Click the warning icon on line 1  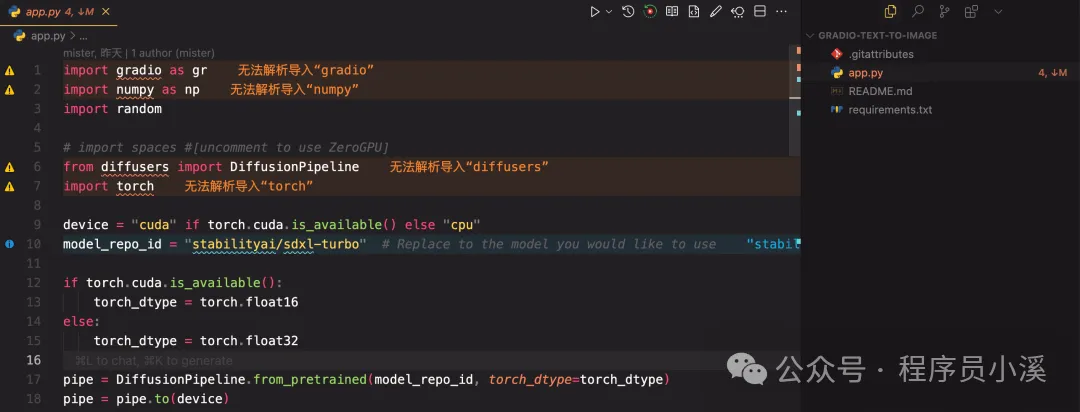10,70
